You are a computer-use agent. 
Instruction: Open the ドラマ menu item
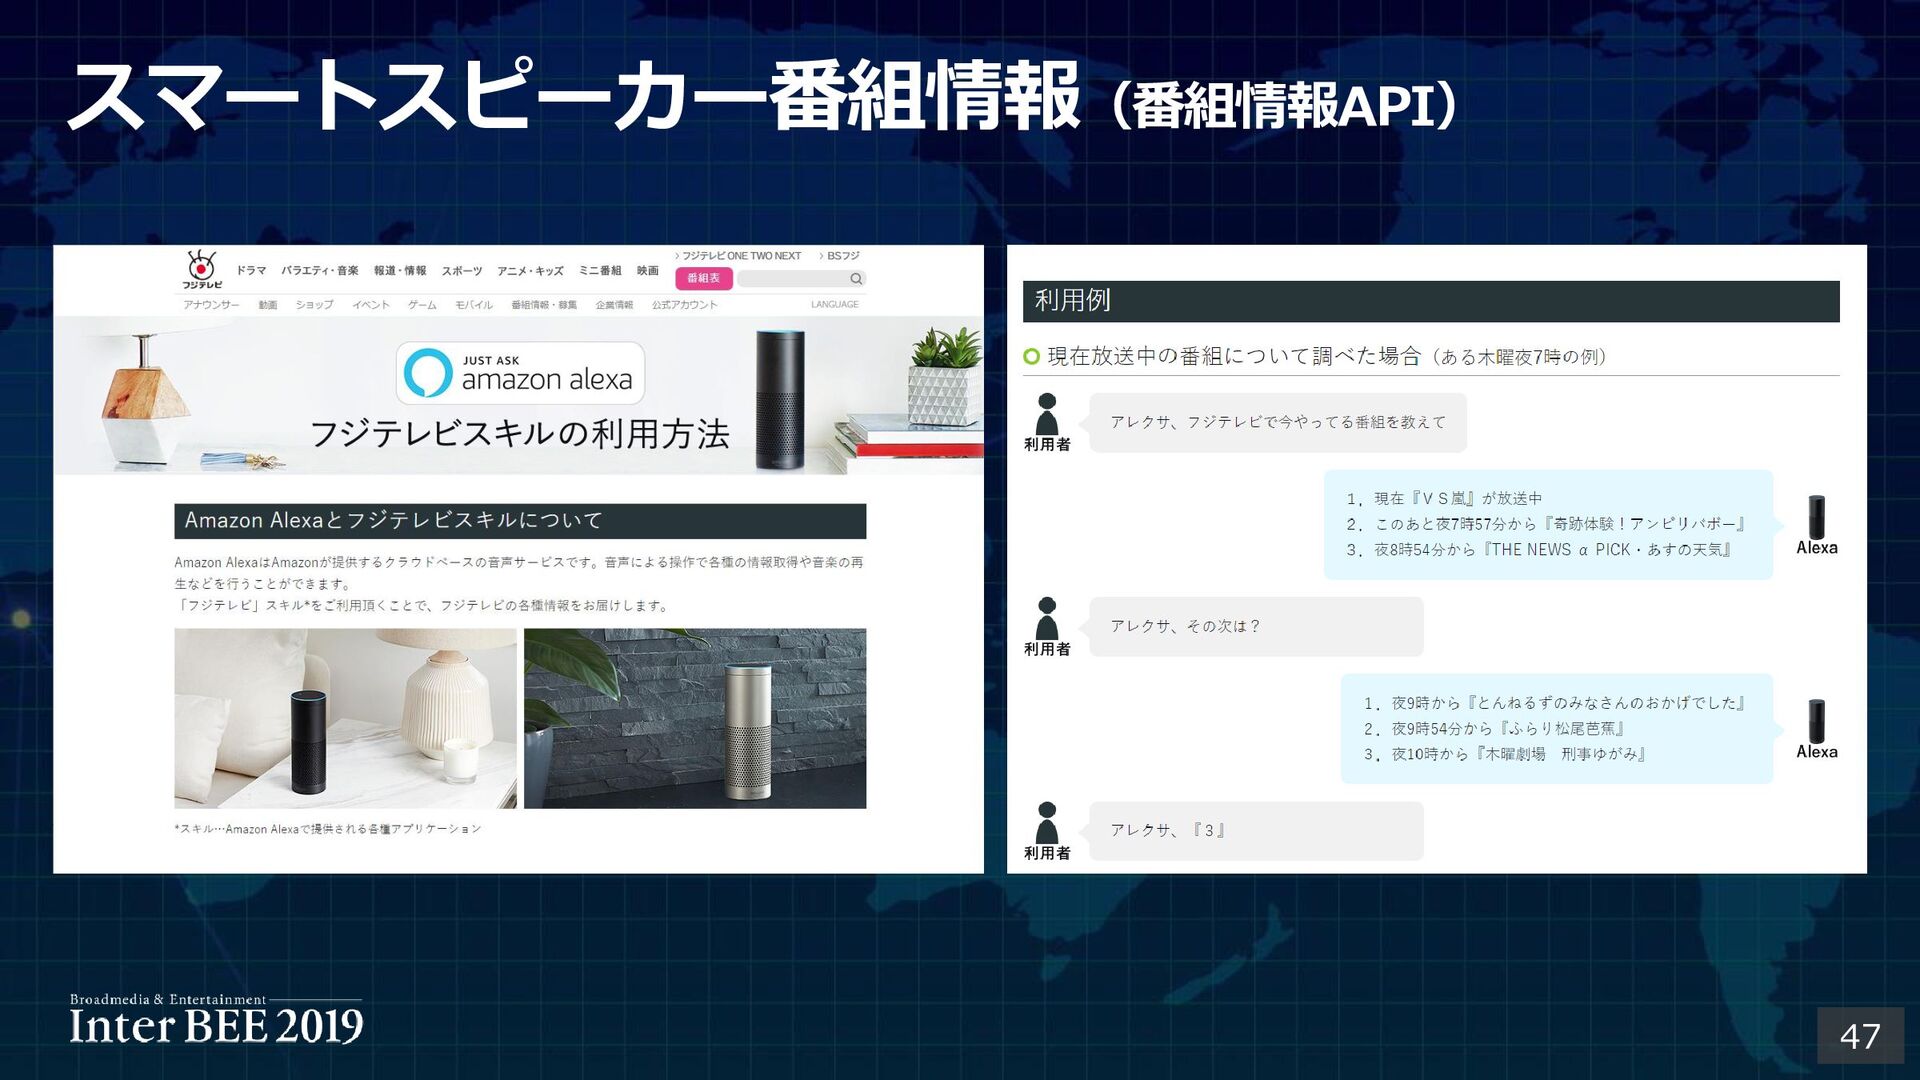pyautogui.click(x=251, y=271)
